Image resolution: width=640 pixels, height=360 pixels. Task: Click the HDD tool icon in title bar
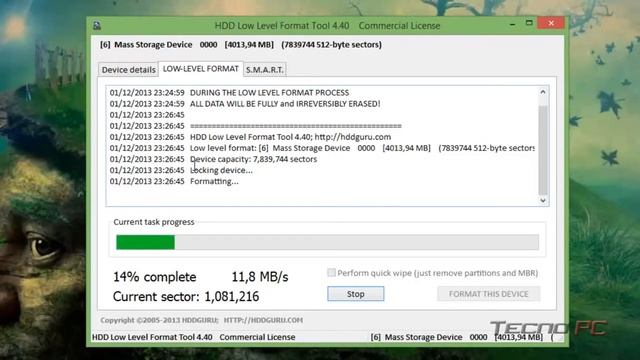(97, 26)
